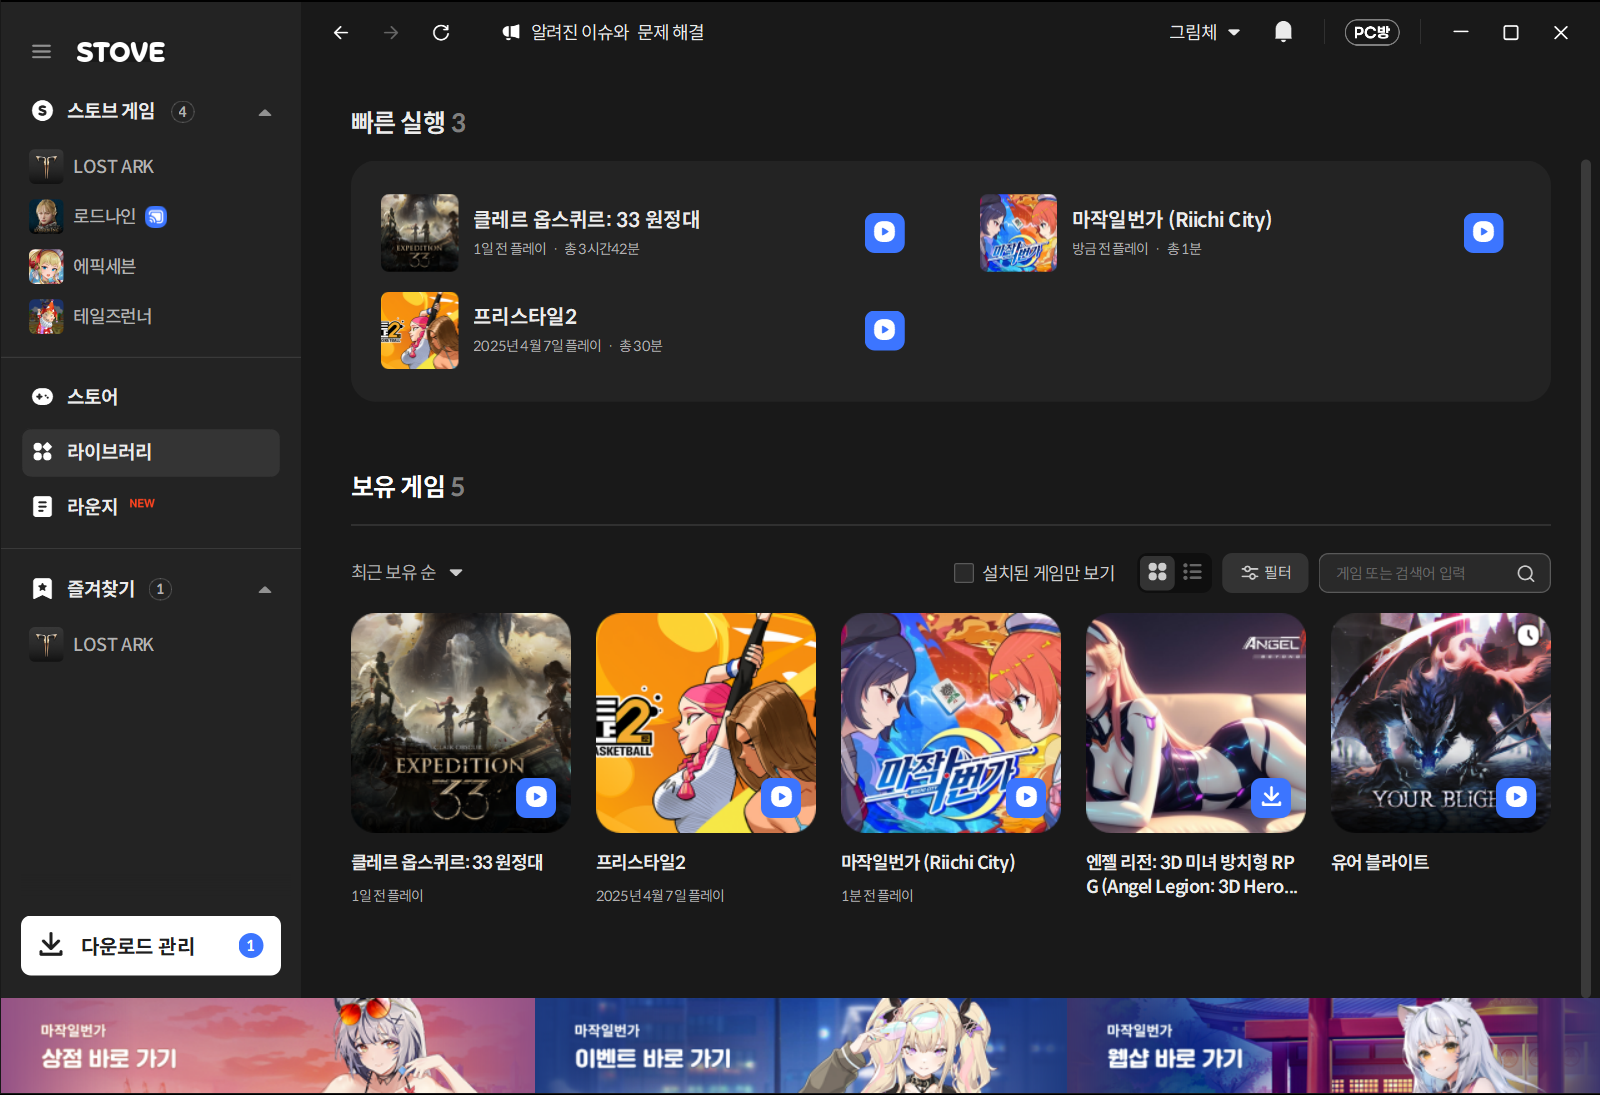Click the 즐겨찾기 bookmark icon
The height and width of the screenshot is (1095, 1600).
[42, 589]
